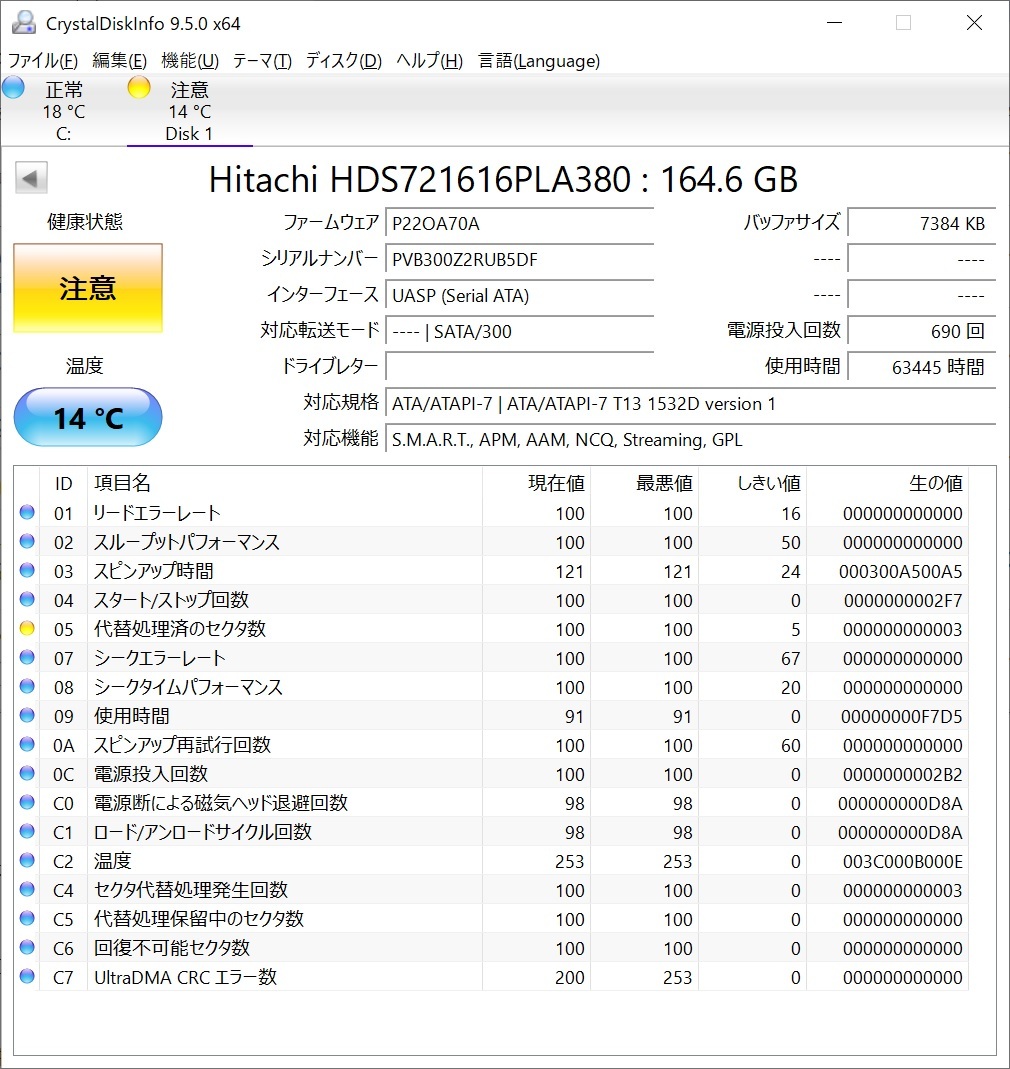Click the 14 °C temperature button
Screen dimensions: 1010x1069
point(88,417)
